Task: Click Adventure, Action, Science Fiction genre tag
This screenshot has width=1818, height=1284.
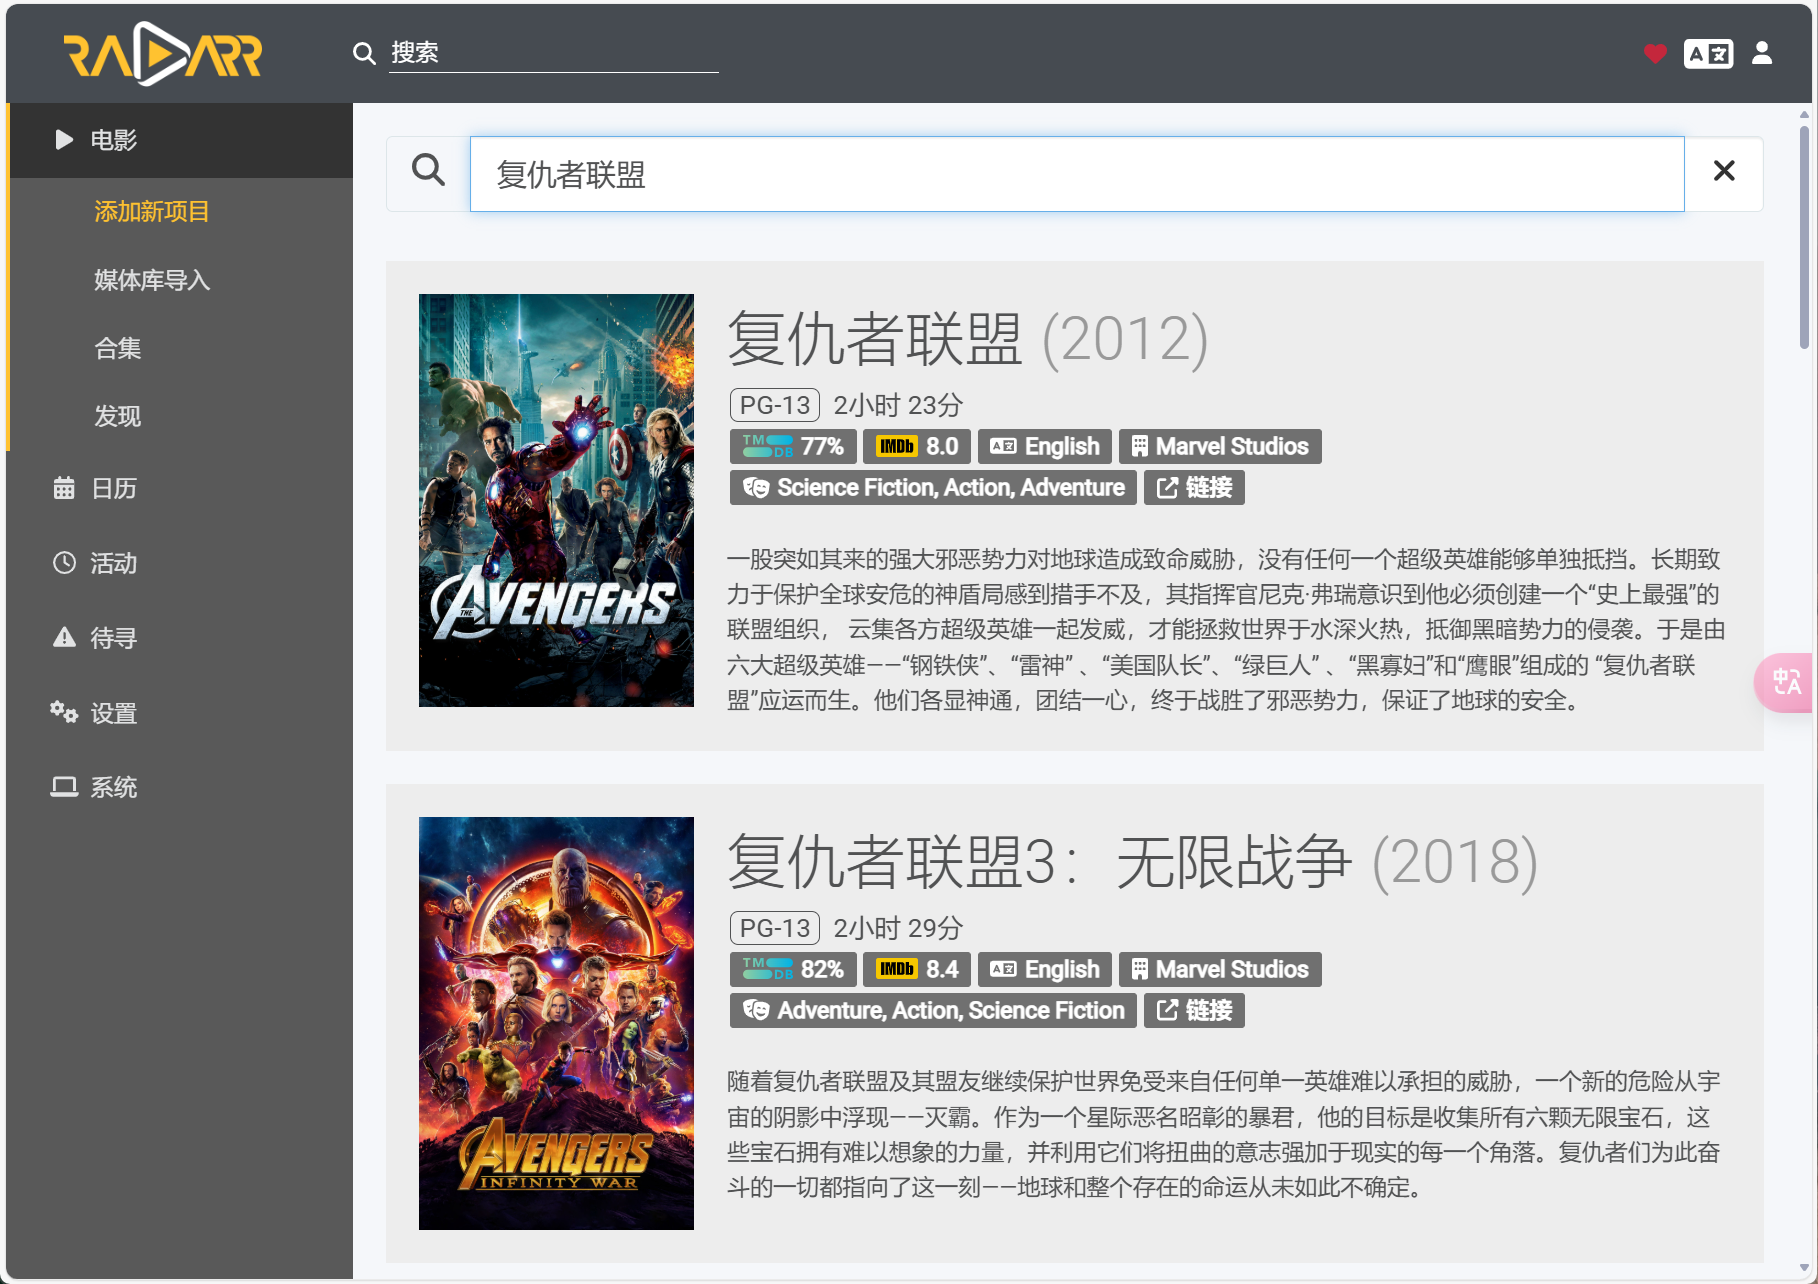Action: (x=933, y=1010)
